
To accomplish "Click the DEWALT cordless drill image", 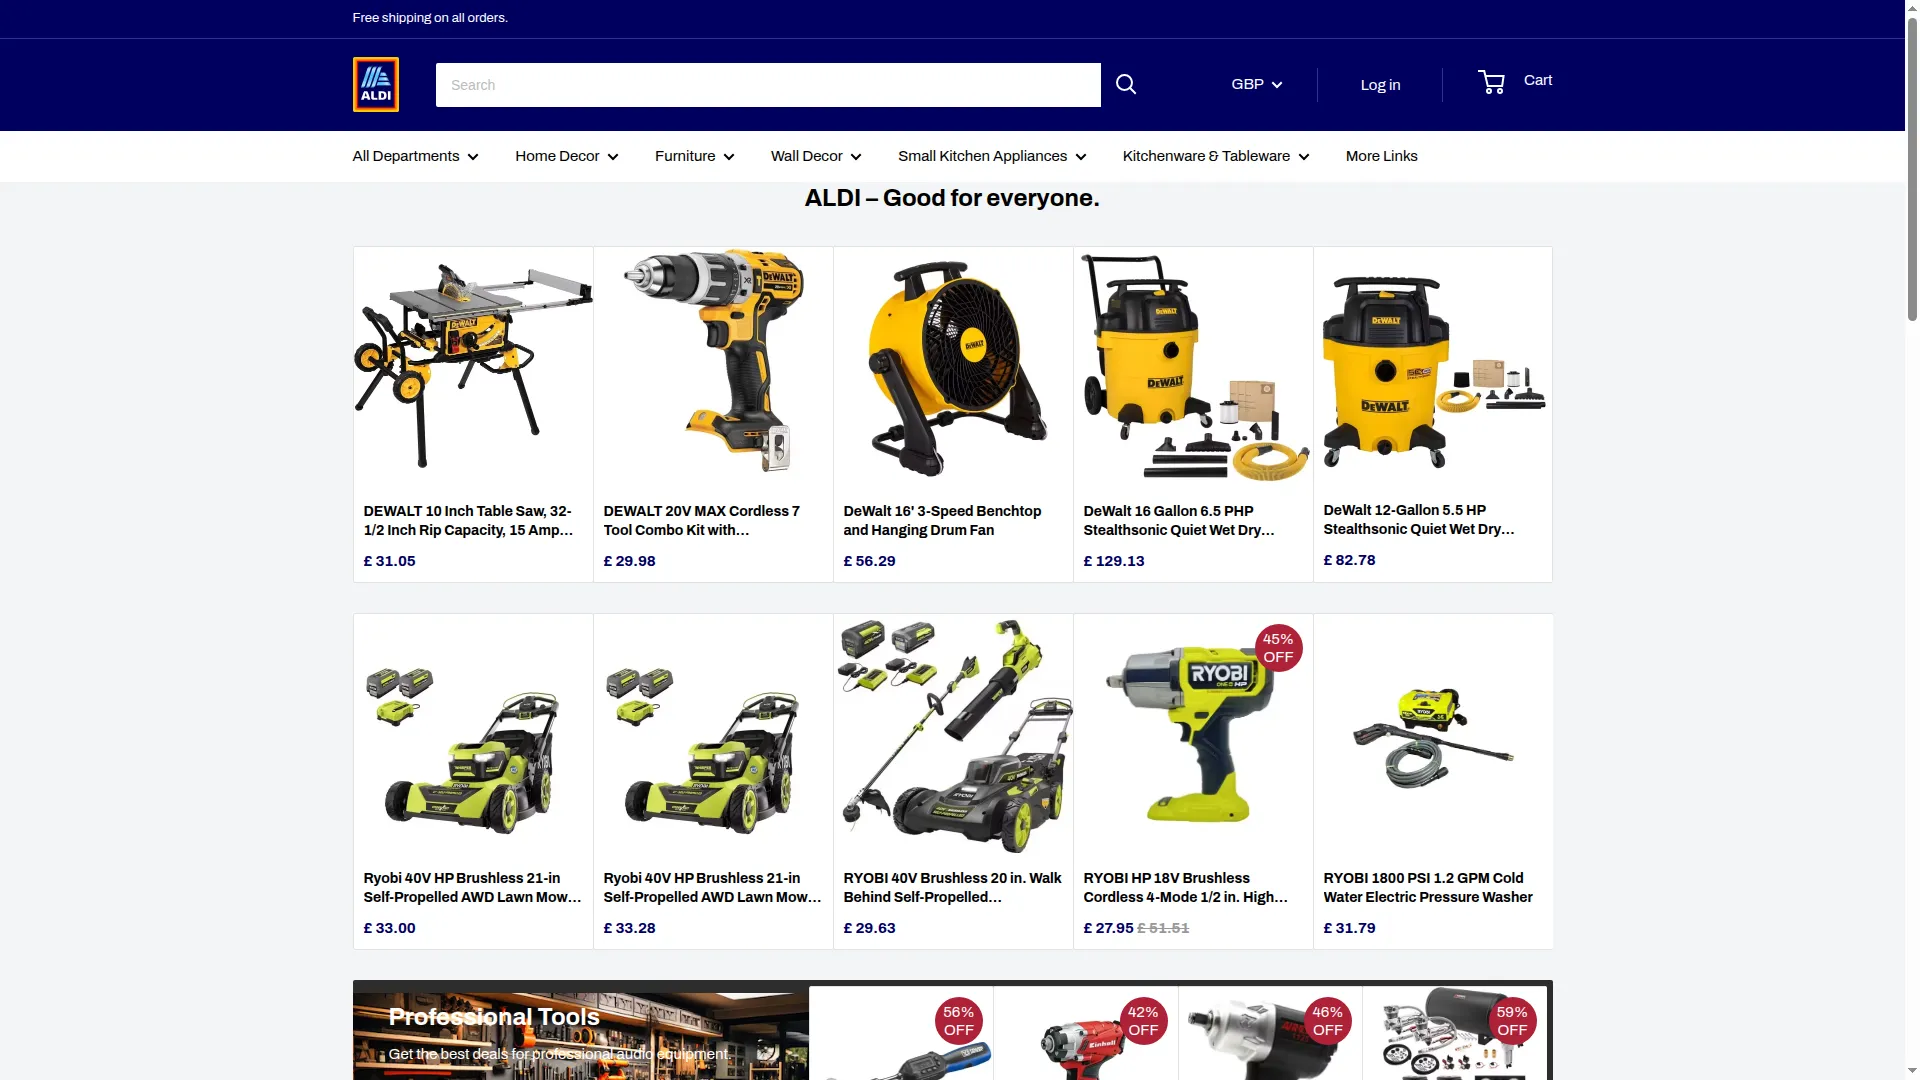I will 713,367.
